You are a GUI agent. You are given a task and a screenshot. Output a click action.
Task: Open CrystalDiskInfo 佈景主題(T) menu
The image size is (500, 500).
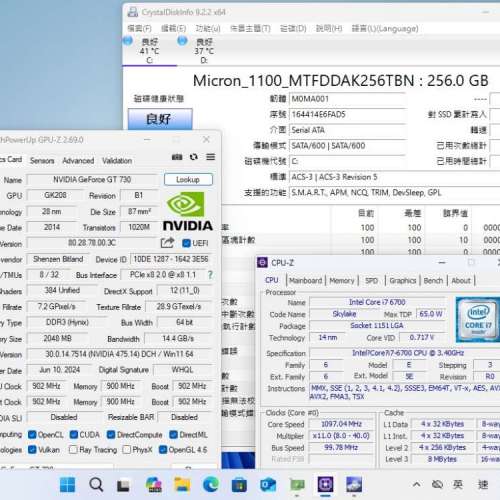point(250,28)
